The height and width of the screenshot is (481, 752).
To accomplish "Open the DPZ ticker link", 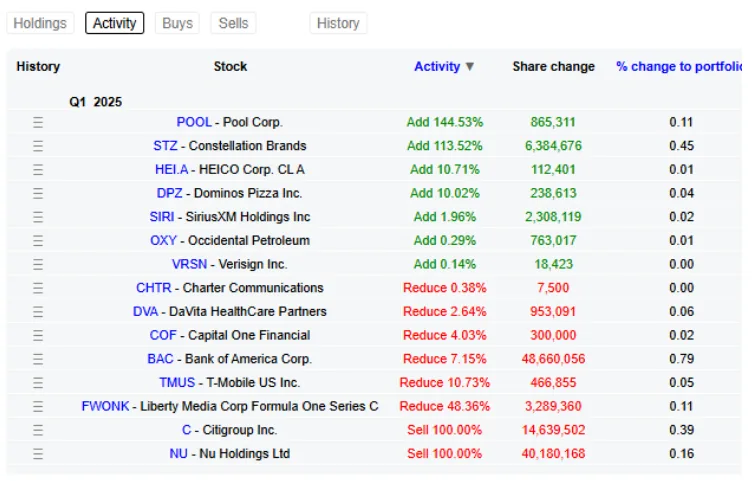I will (x=169, y=193).
